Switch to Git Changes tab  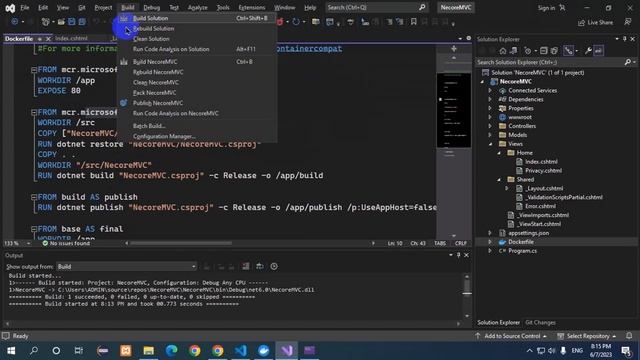[540, 322]
